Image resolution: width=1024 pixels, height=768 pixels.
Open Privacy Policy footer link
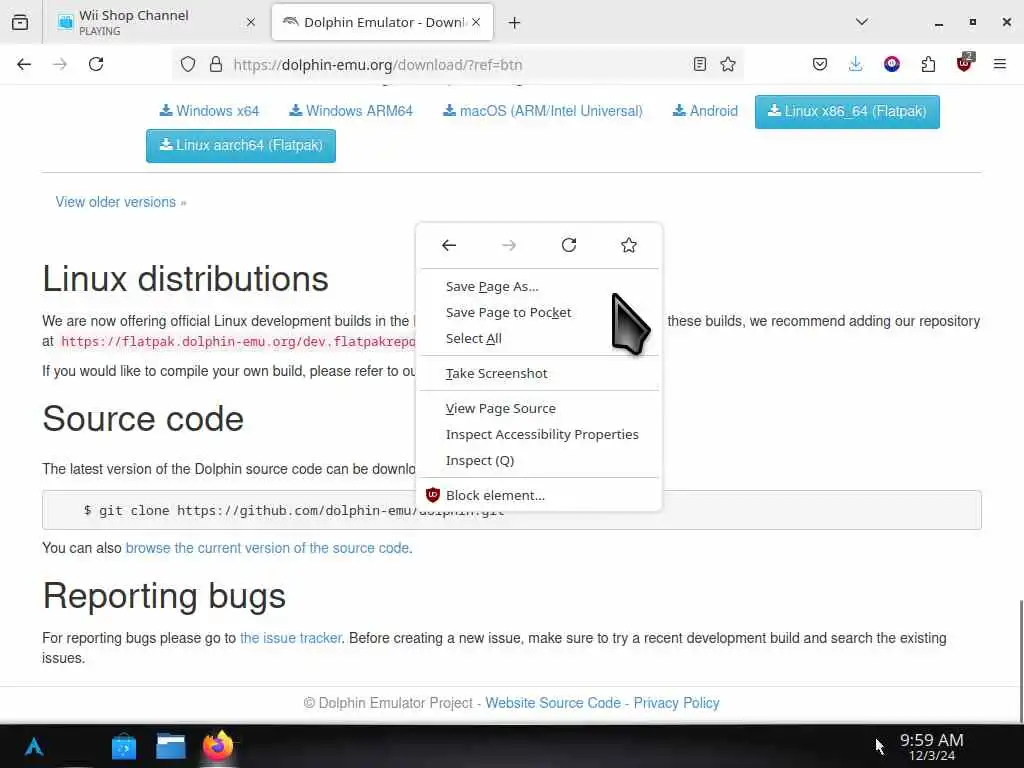677,703
